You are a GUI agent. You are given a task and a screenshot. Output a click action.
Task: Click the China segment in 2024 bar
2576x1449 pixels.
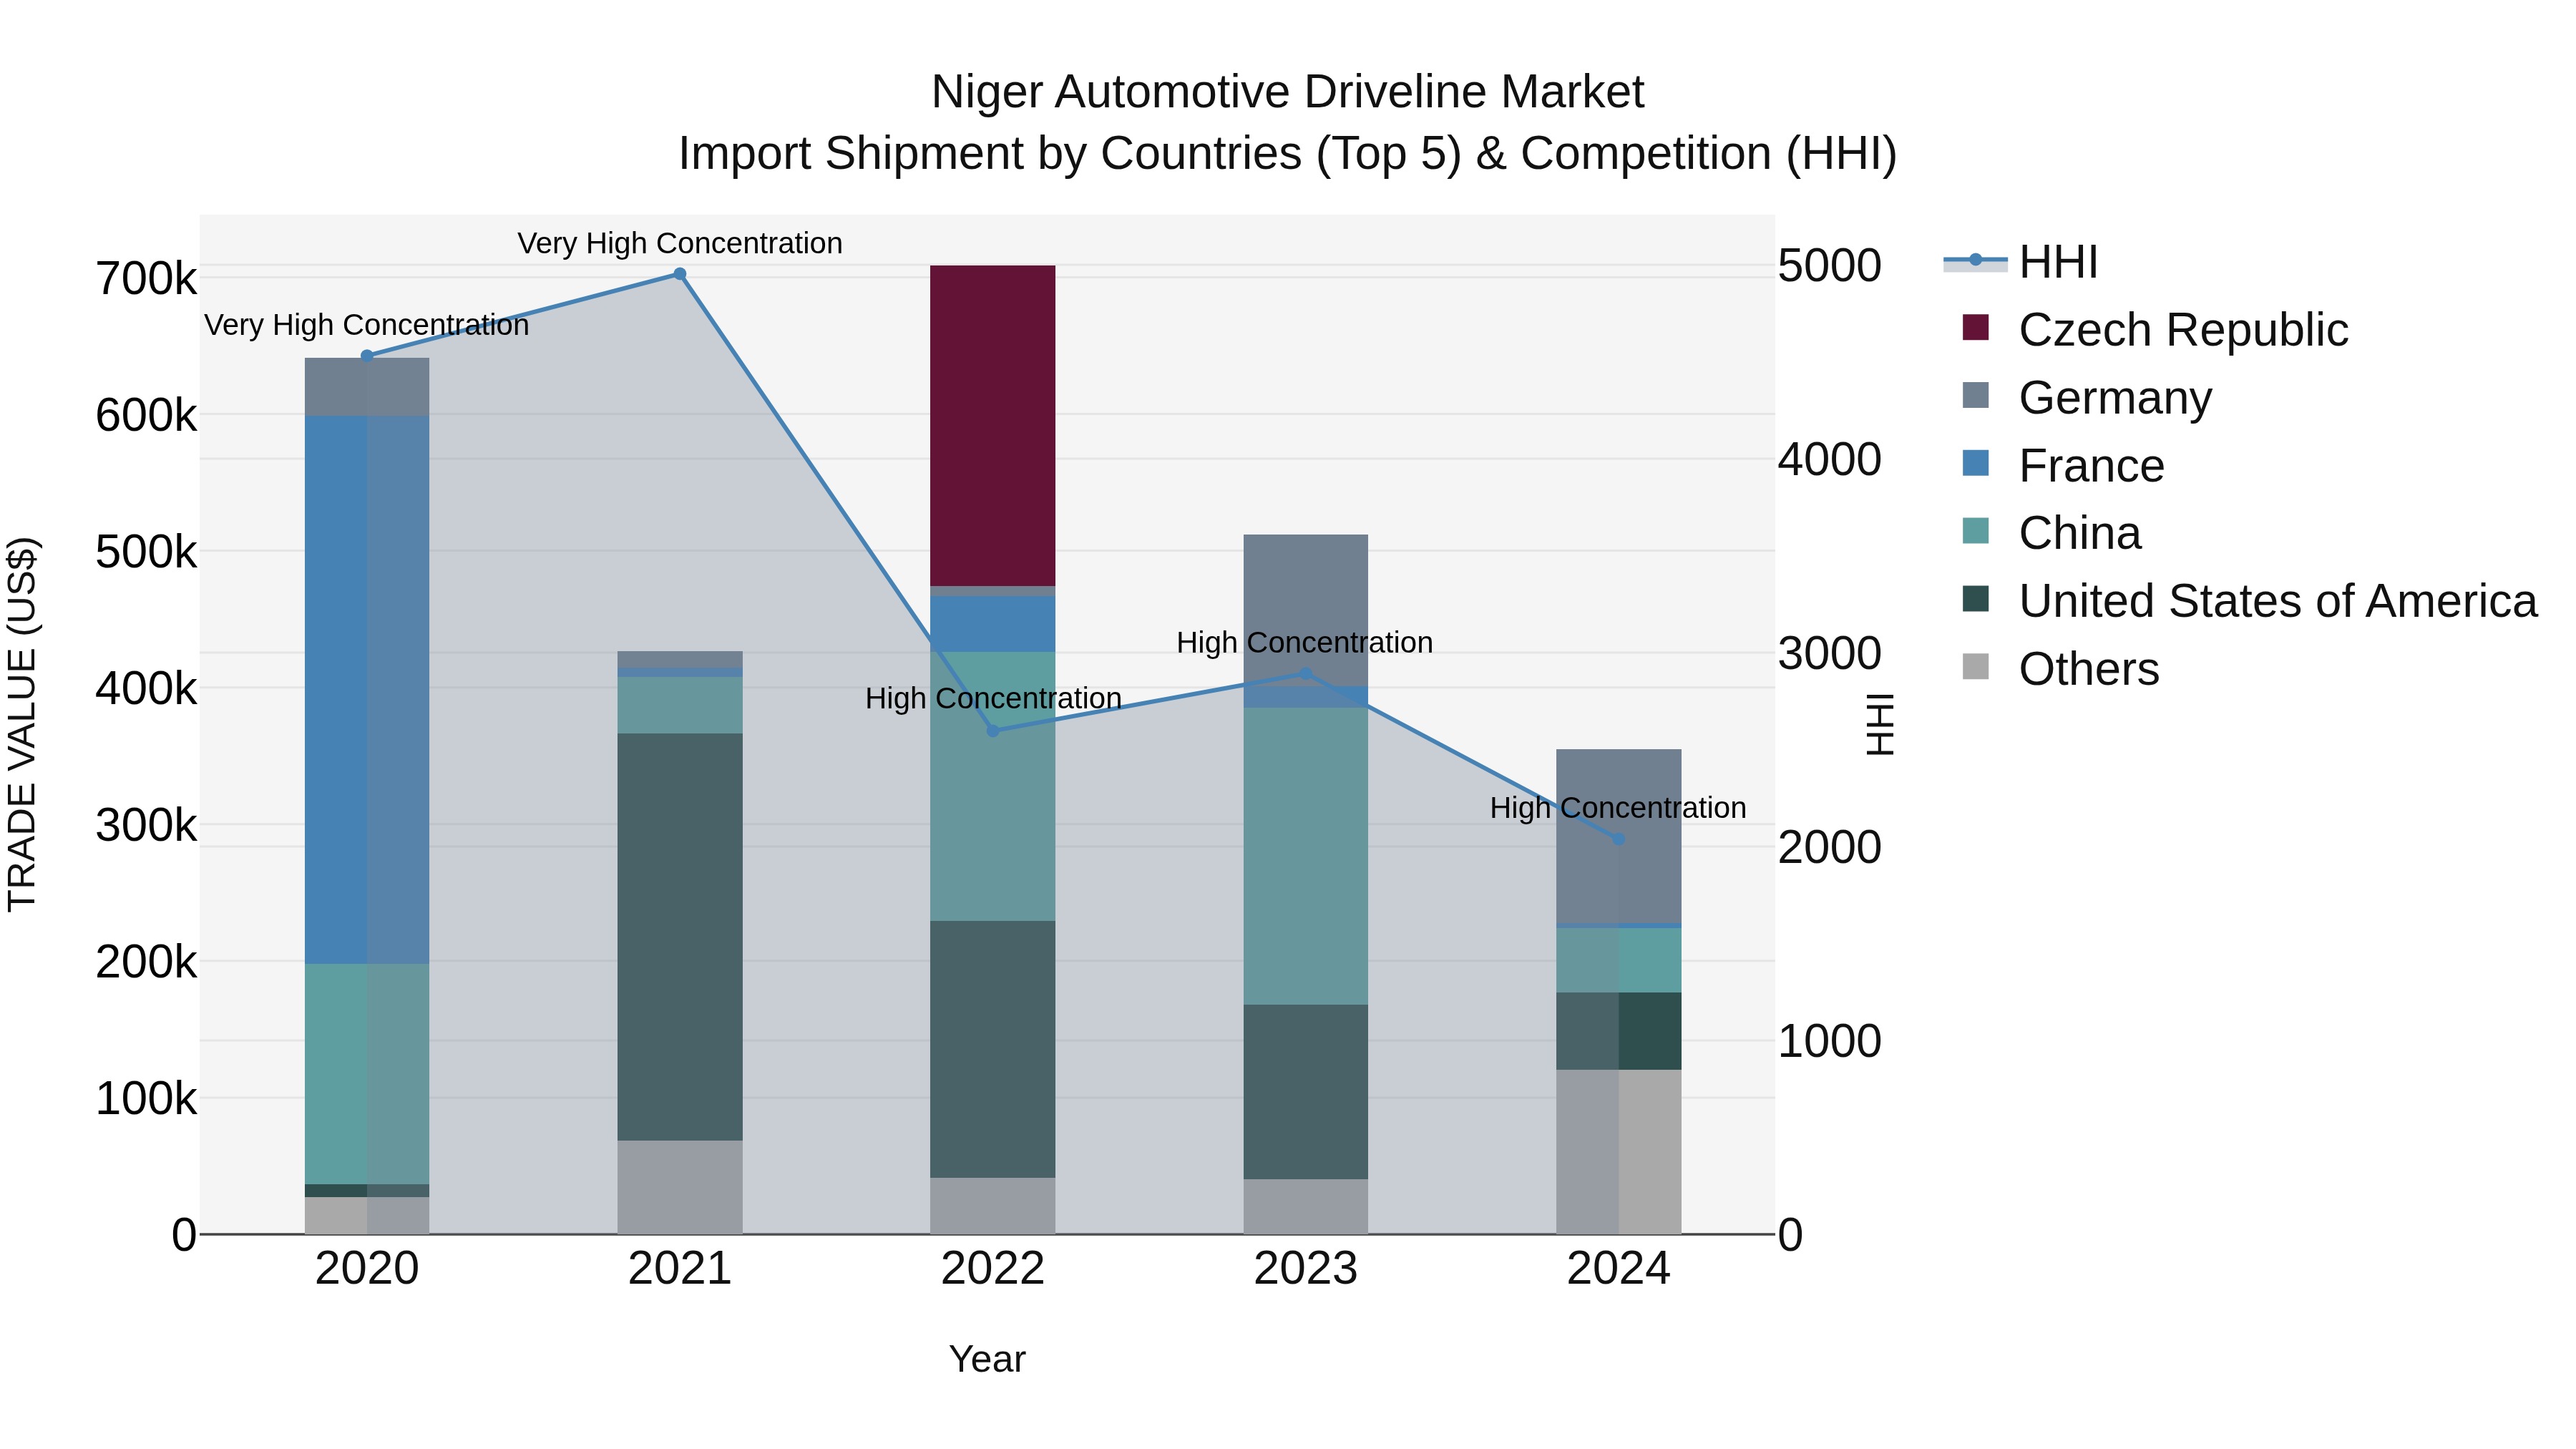tap(1619, 960)
